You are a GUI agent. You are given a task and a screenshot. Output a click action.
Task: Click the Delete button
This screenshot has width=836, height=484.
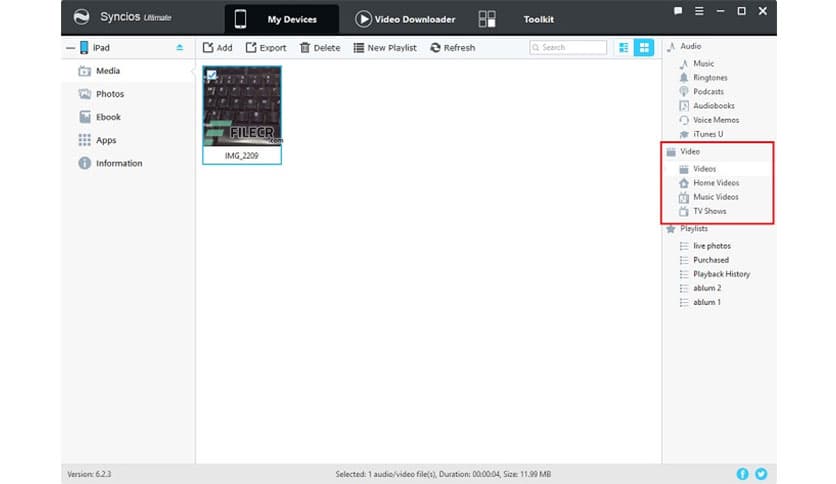click(x=320, y=47)
